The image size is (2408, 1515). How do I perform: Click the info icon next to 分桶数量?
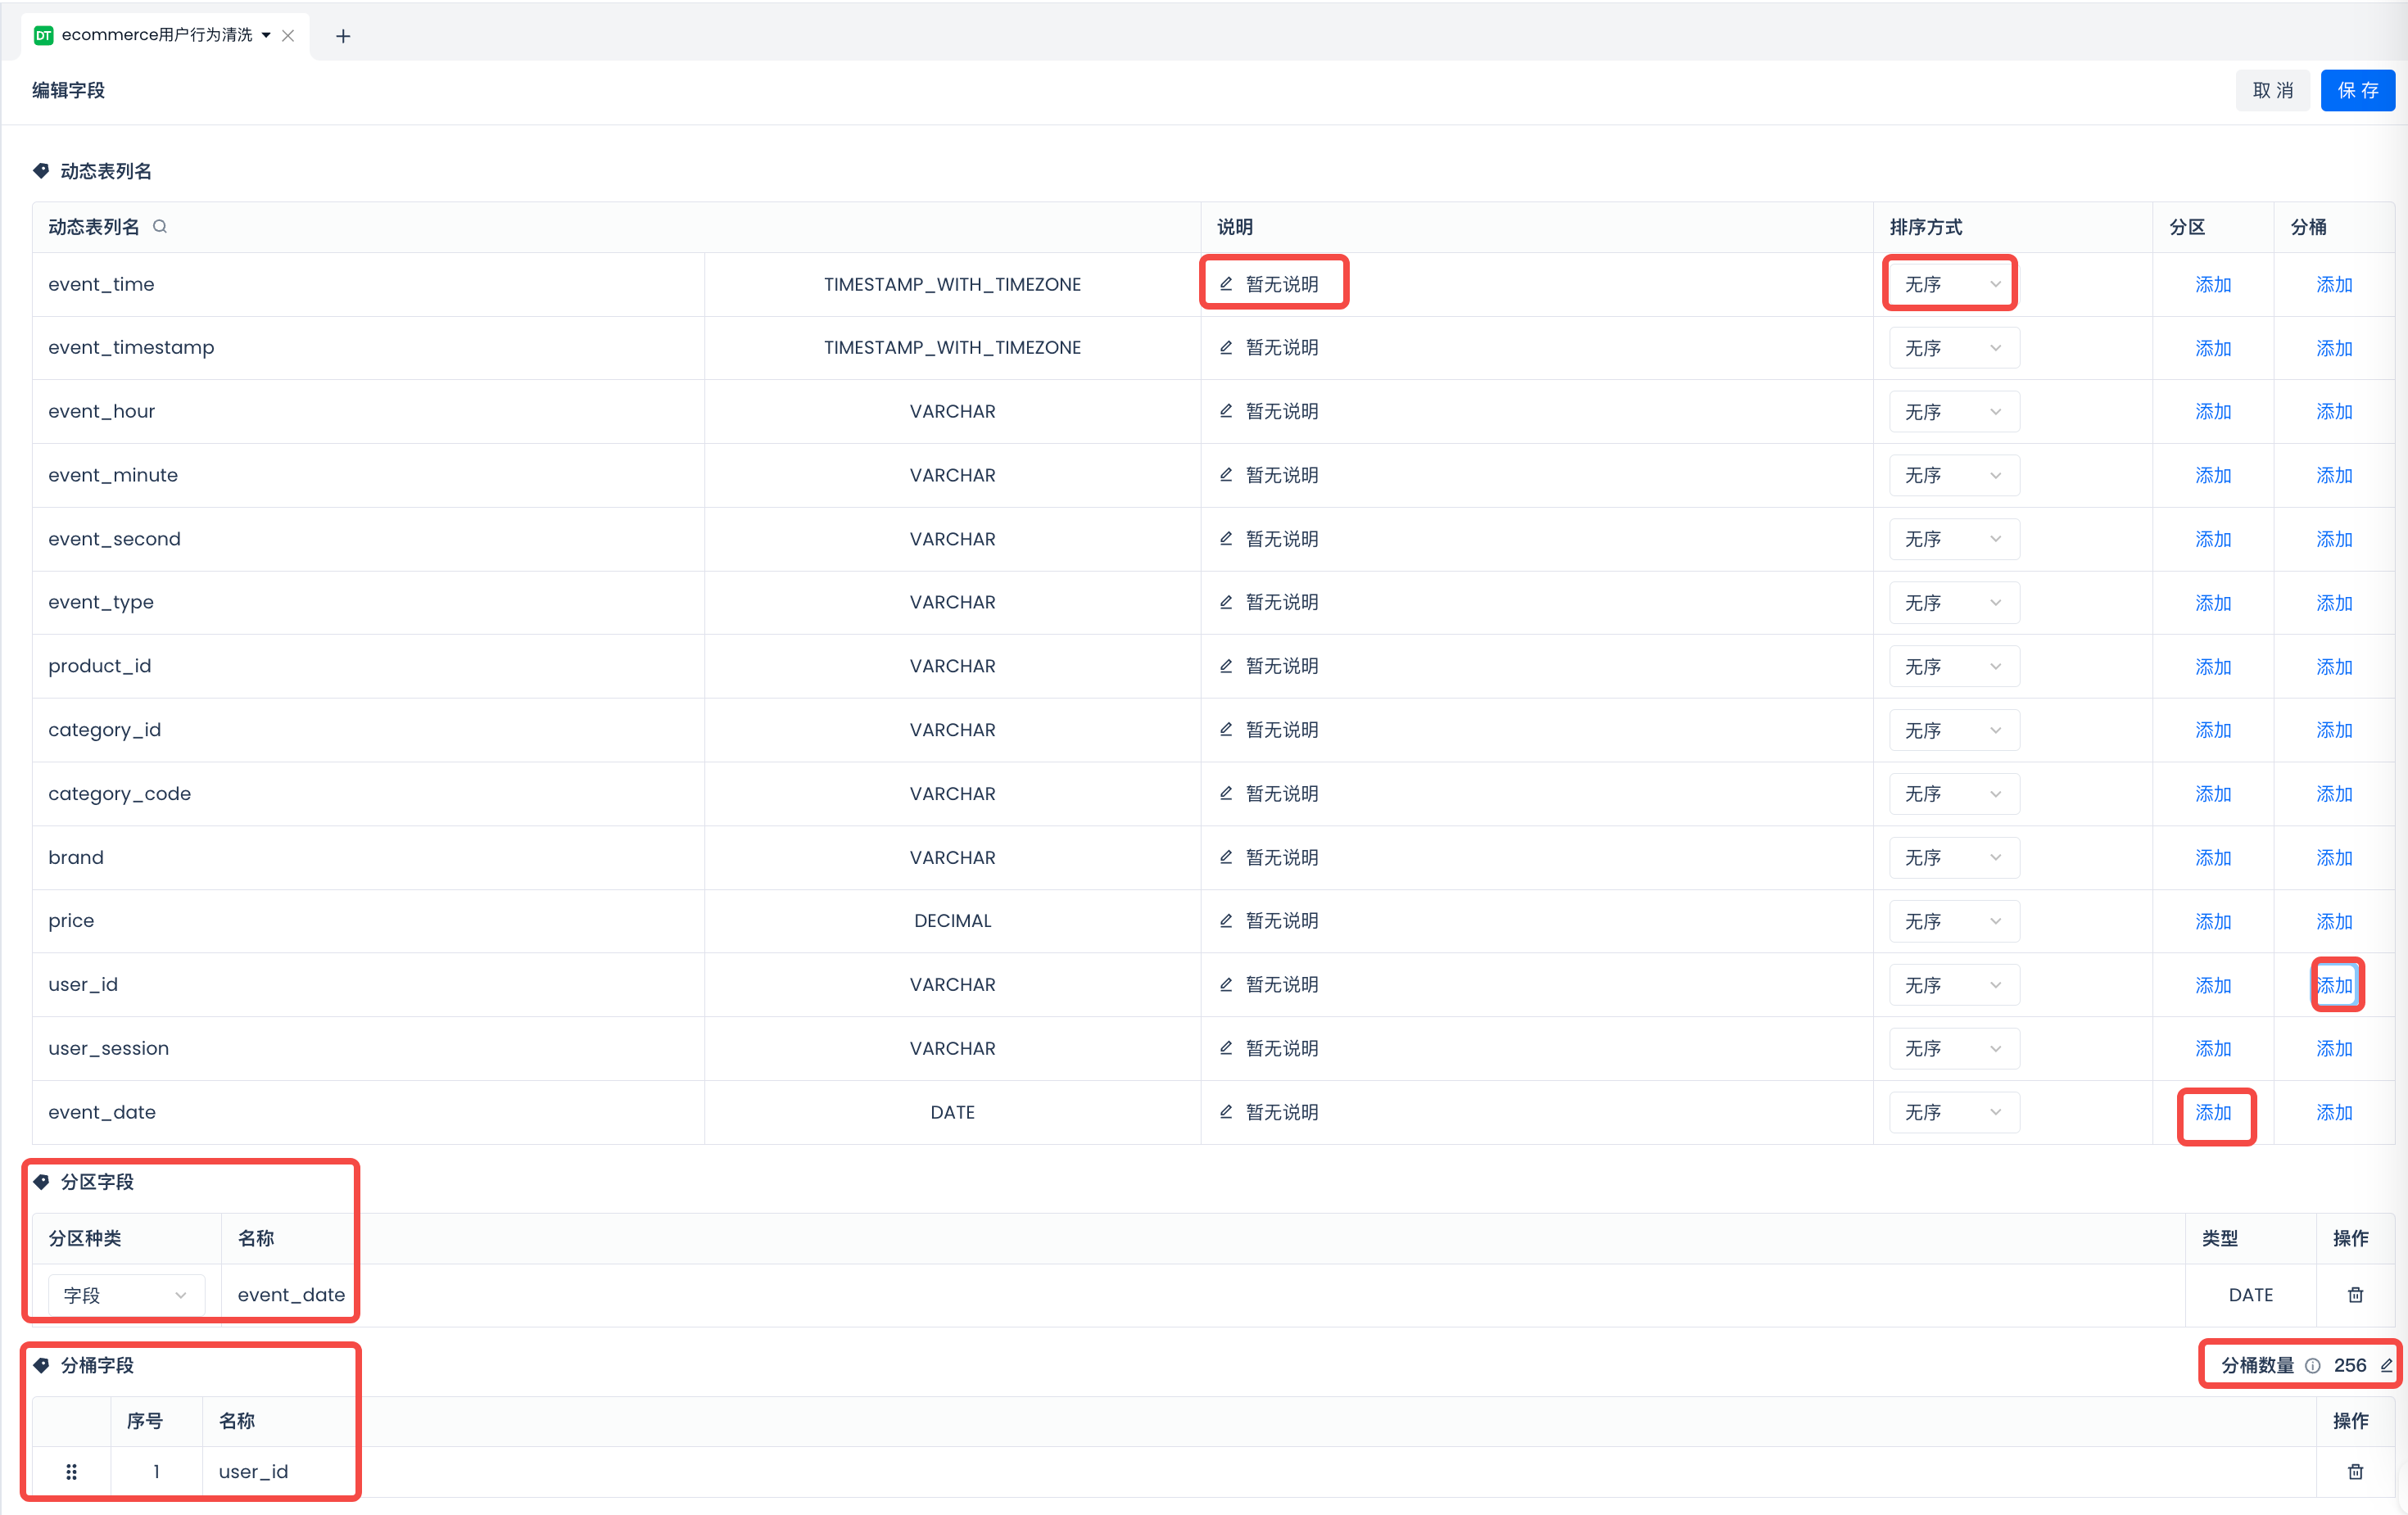click(x=2313, y=1366)
